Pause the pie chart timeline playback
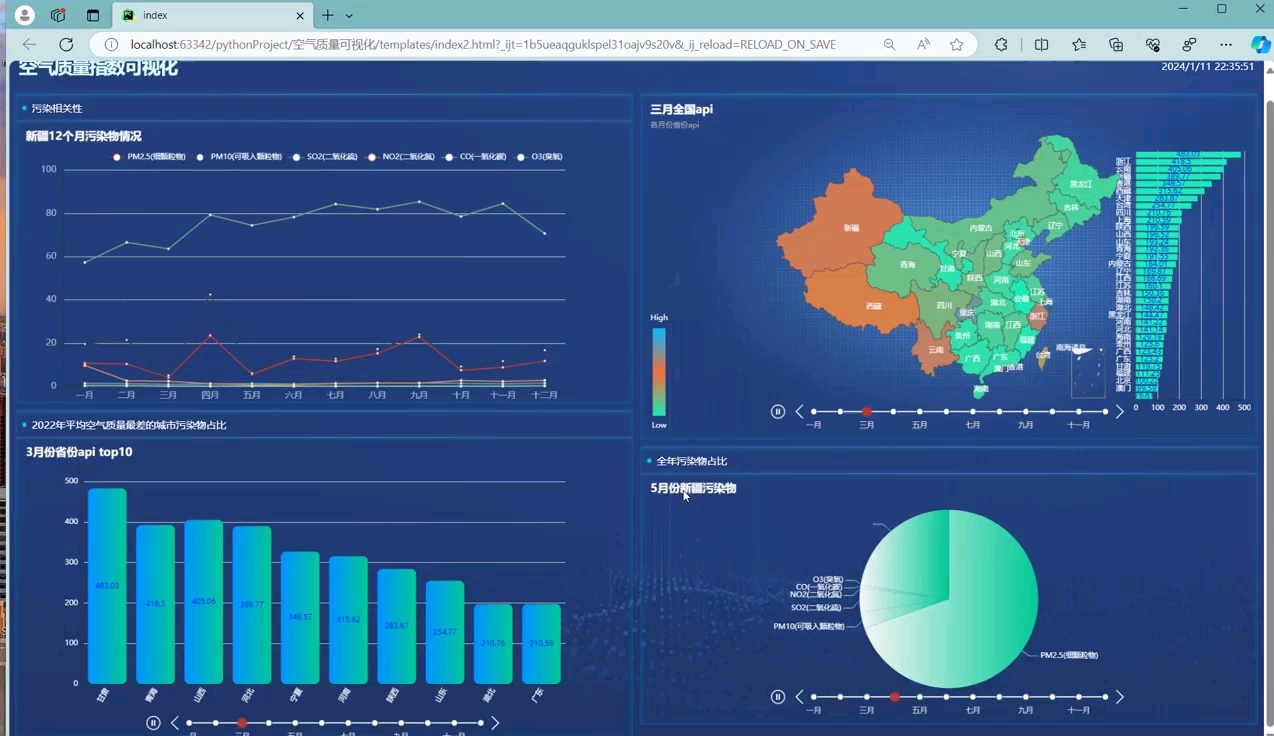 778,697
